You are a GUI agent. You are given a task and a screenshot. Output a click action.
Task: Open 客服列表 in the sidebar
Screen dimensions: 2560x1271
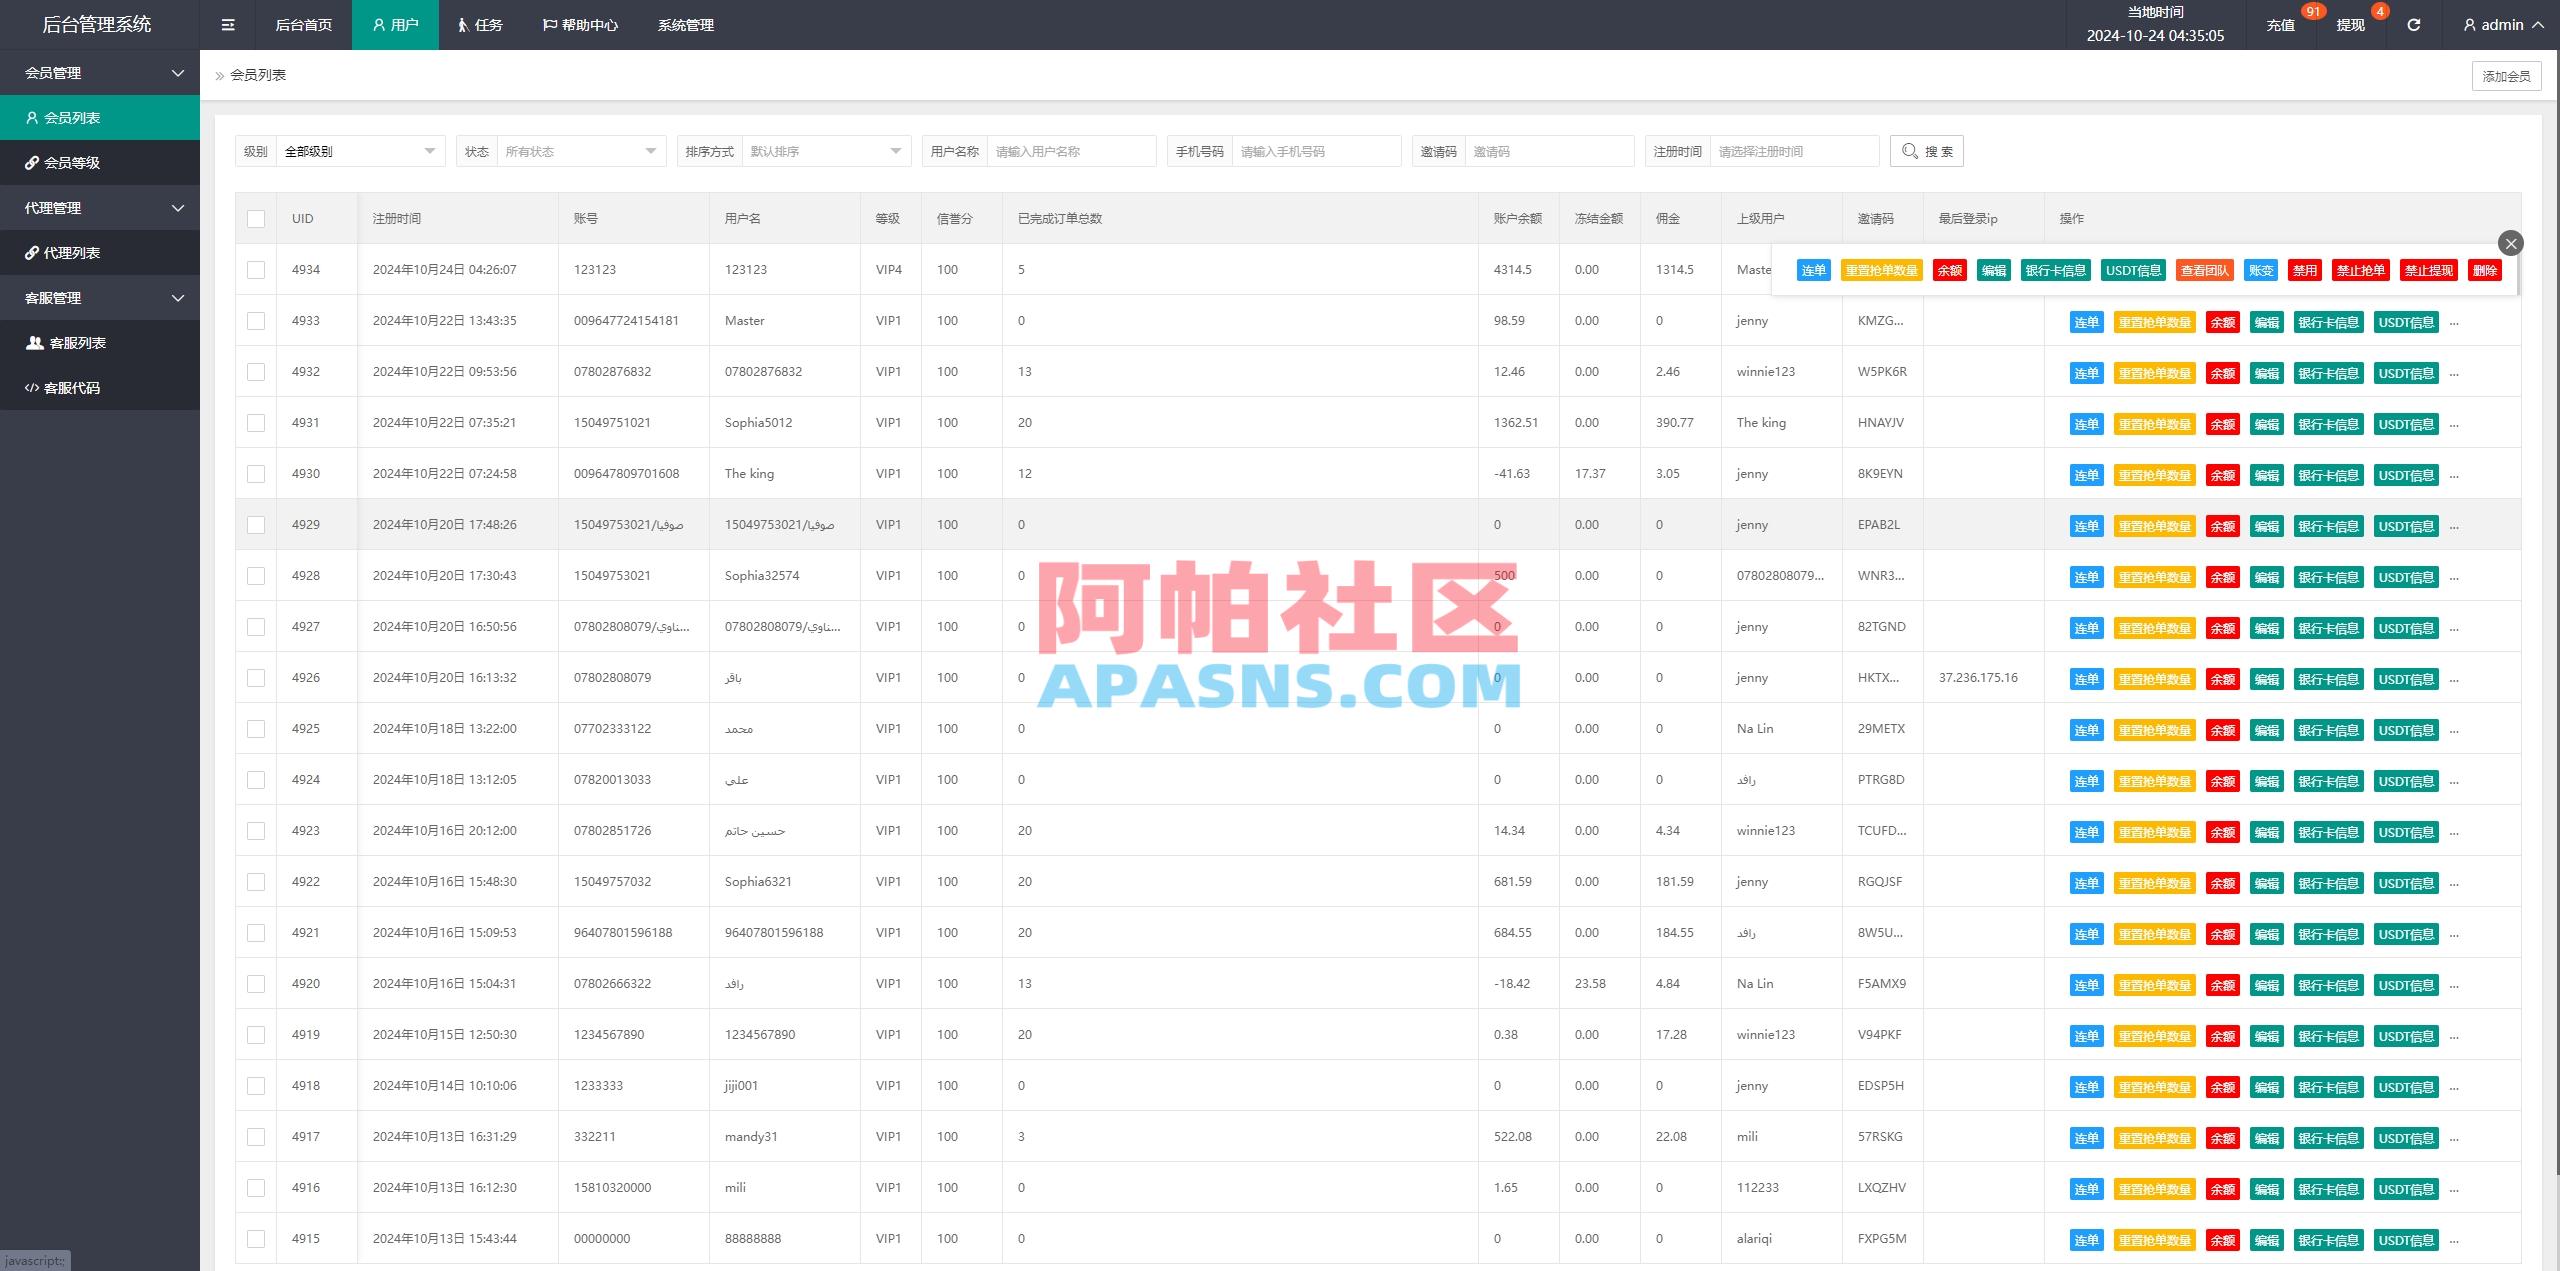(x=72, y=342)
